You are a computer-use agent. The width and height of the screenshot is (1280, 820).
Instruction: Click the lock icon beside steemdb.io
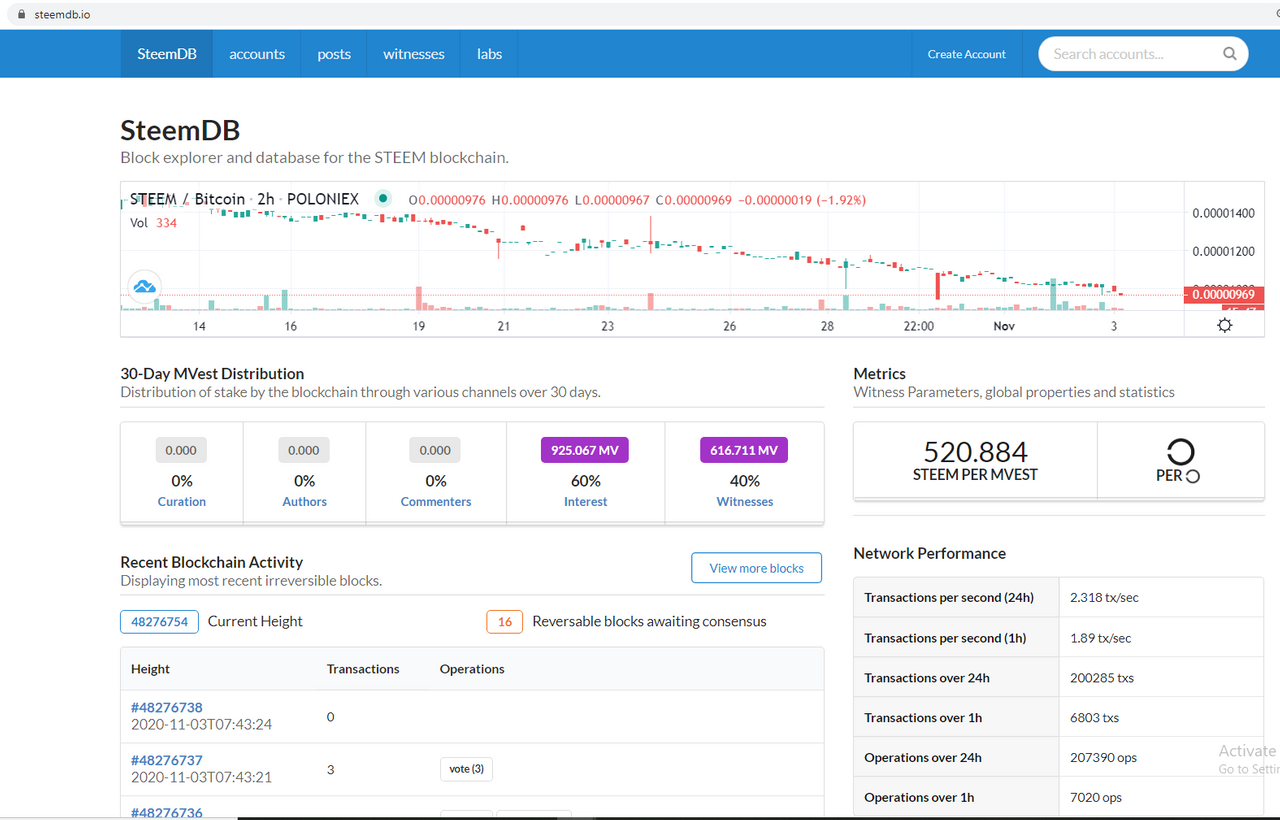(22, 14)
